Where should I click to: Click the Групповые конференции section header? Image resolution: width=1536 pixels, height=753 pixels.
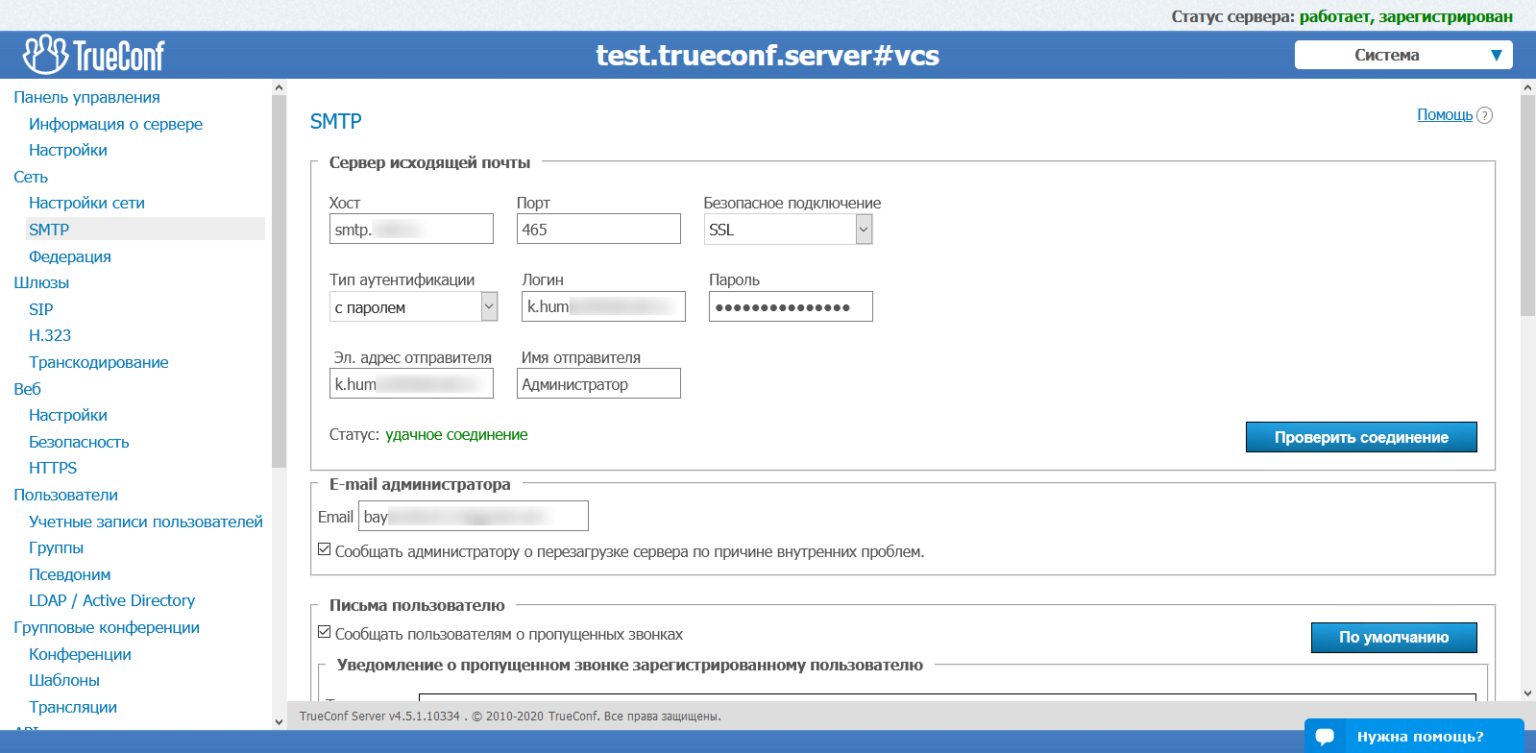107,627
